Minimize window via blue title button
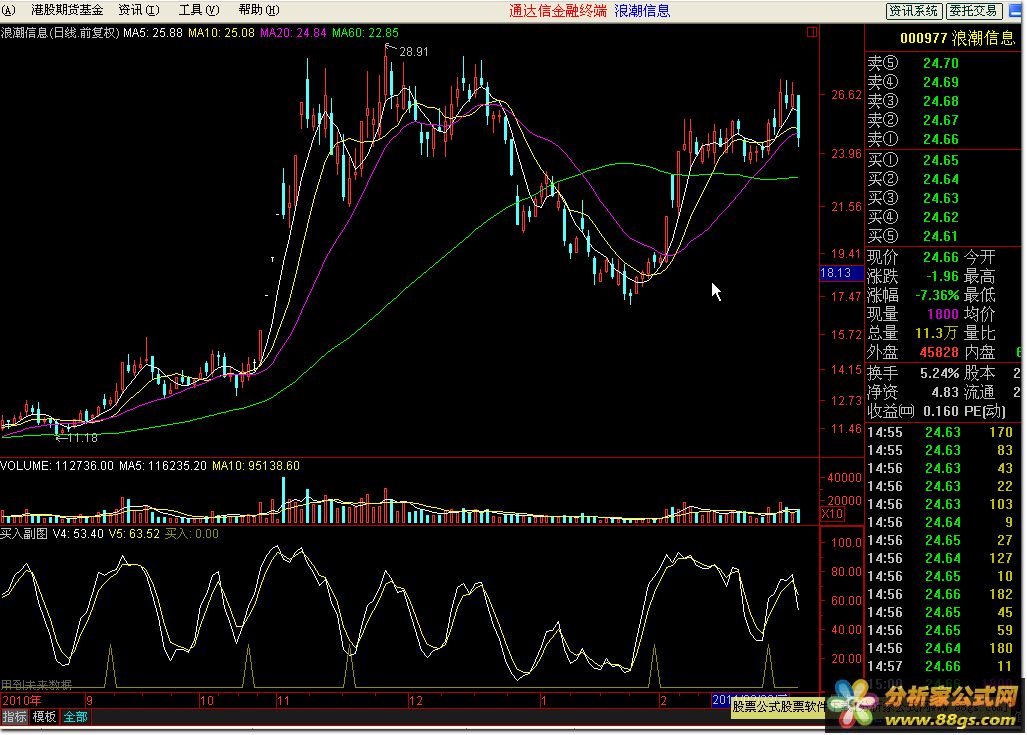Screen dimensions: 1027x735 [x=1016, y=10]
